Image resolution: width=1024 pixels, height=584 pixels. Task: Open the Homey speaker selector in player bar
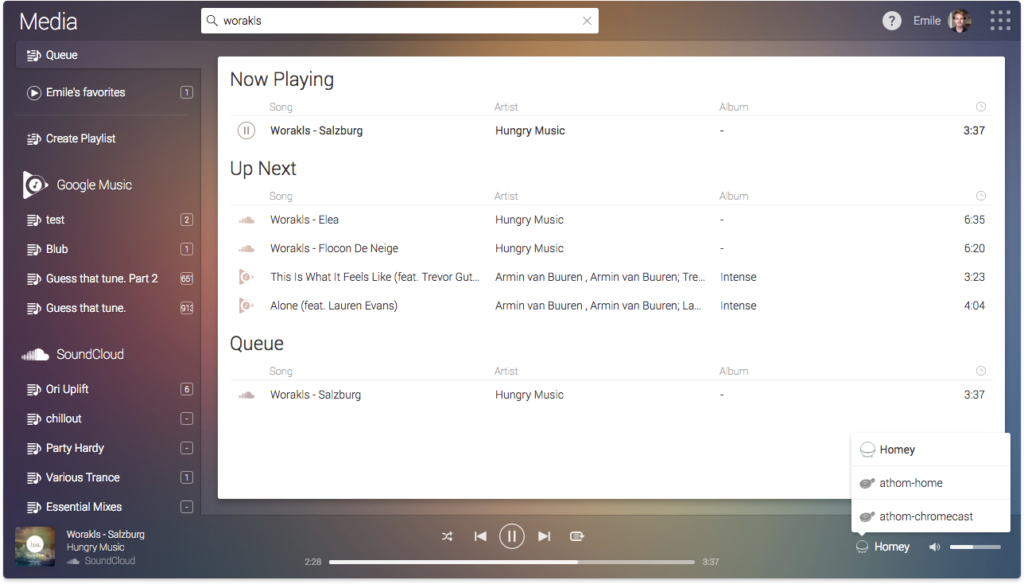883,547
